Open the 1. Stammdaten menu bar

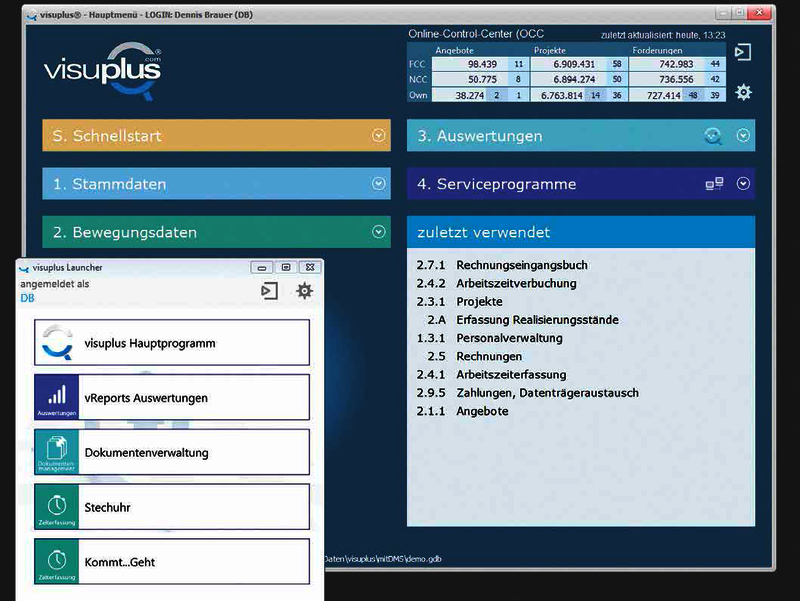click(216, 184)
